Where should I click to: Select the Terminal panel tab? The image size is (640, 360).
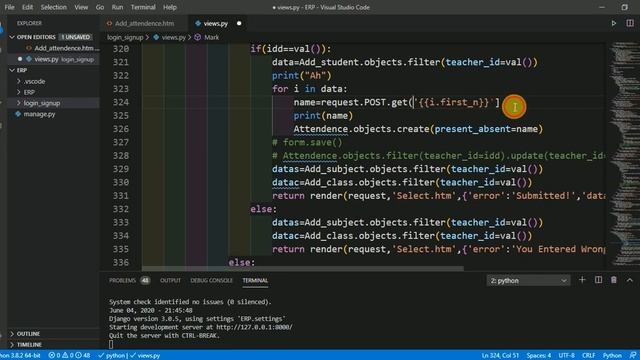[255, 280]
